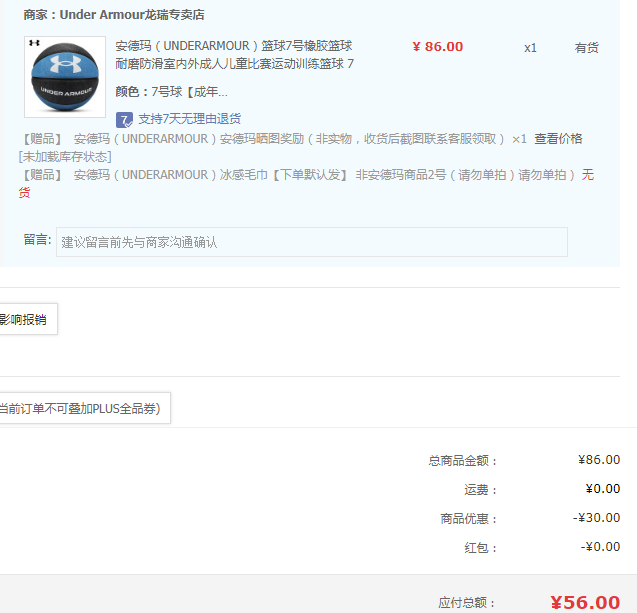Focus the 留言 message input field
This screenshot has width=637, height=613.
(x=312, y=242)
